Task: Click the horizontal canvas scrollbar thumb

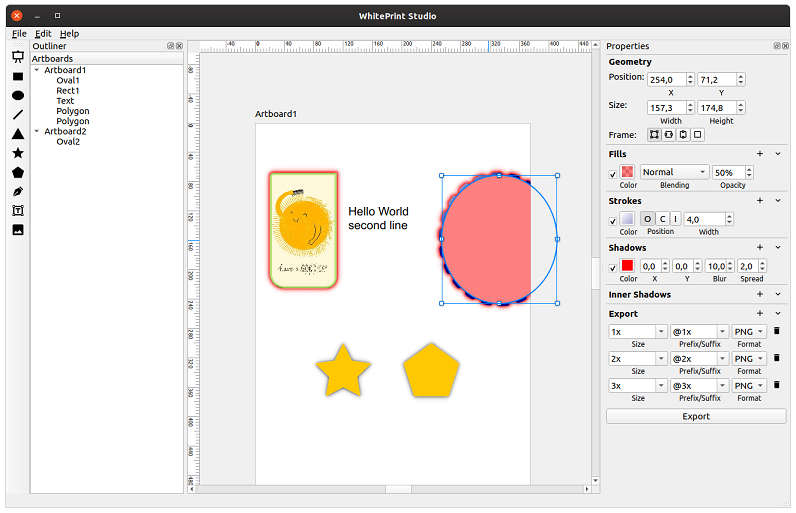Action: pyautogui.click(x=398, y=490)
